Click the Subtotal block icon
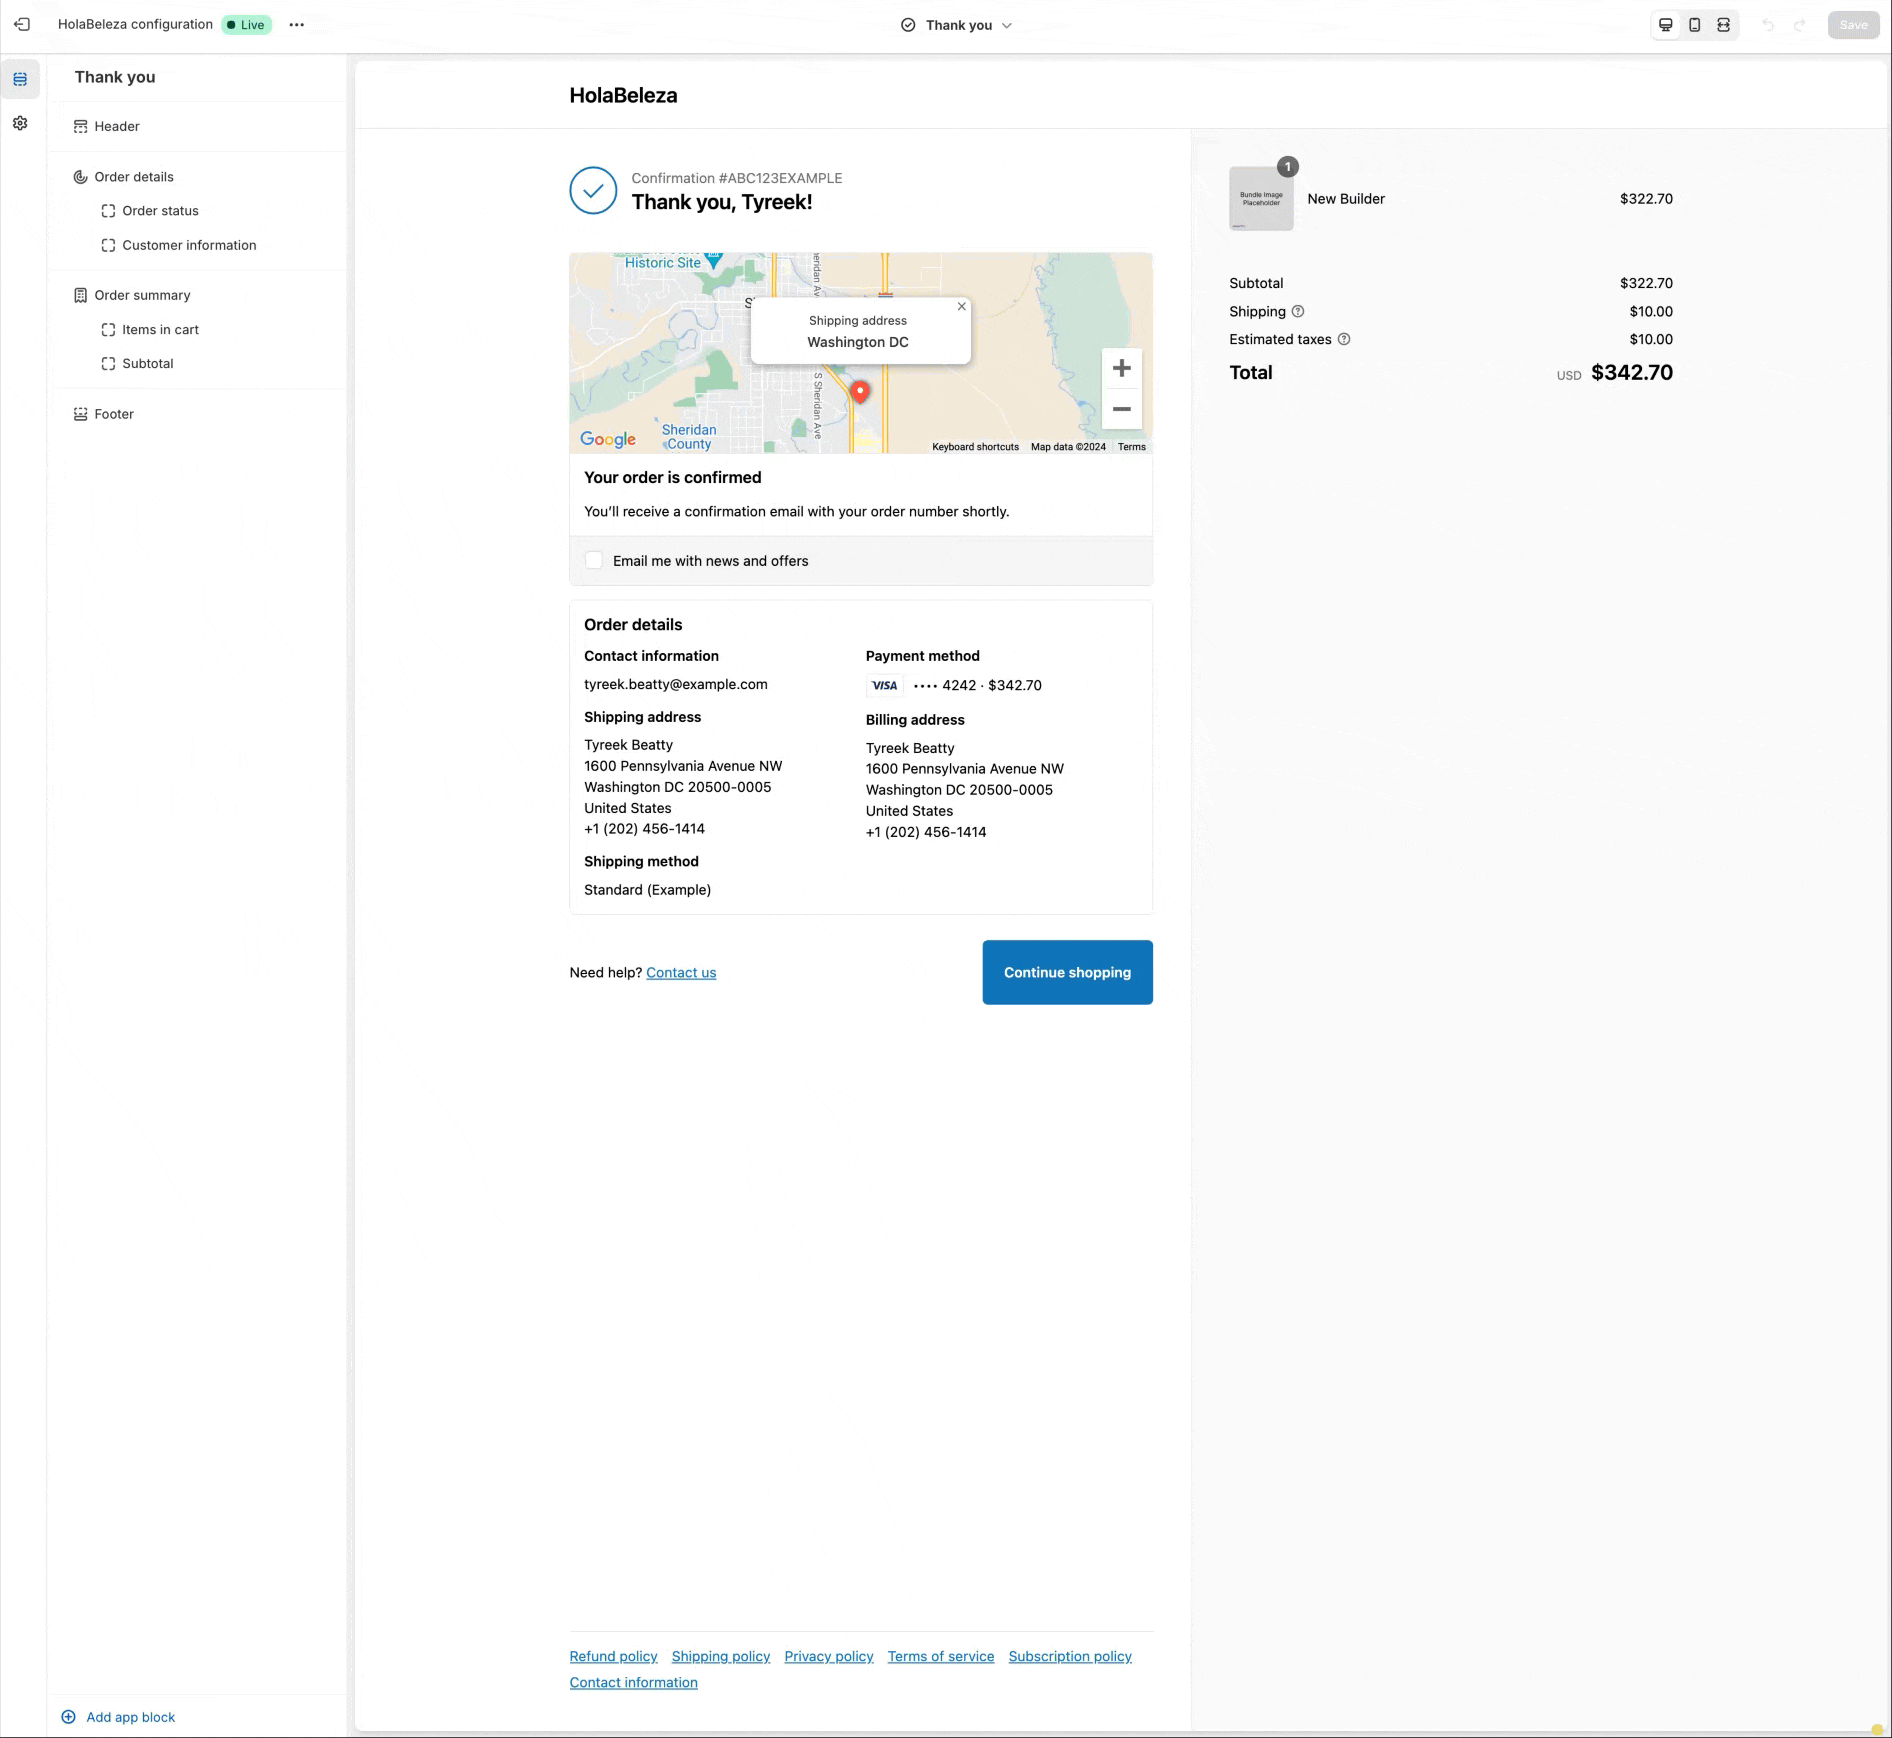Screen dimensions: 1892x1738 (108, 364)
